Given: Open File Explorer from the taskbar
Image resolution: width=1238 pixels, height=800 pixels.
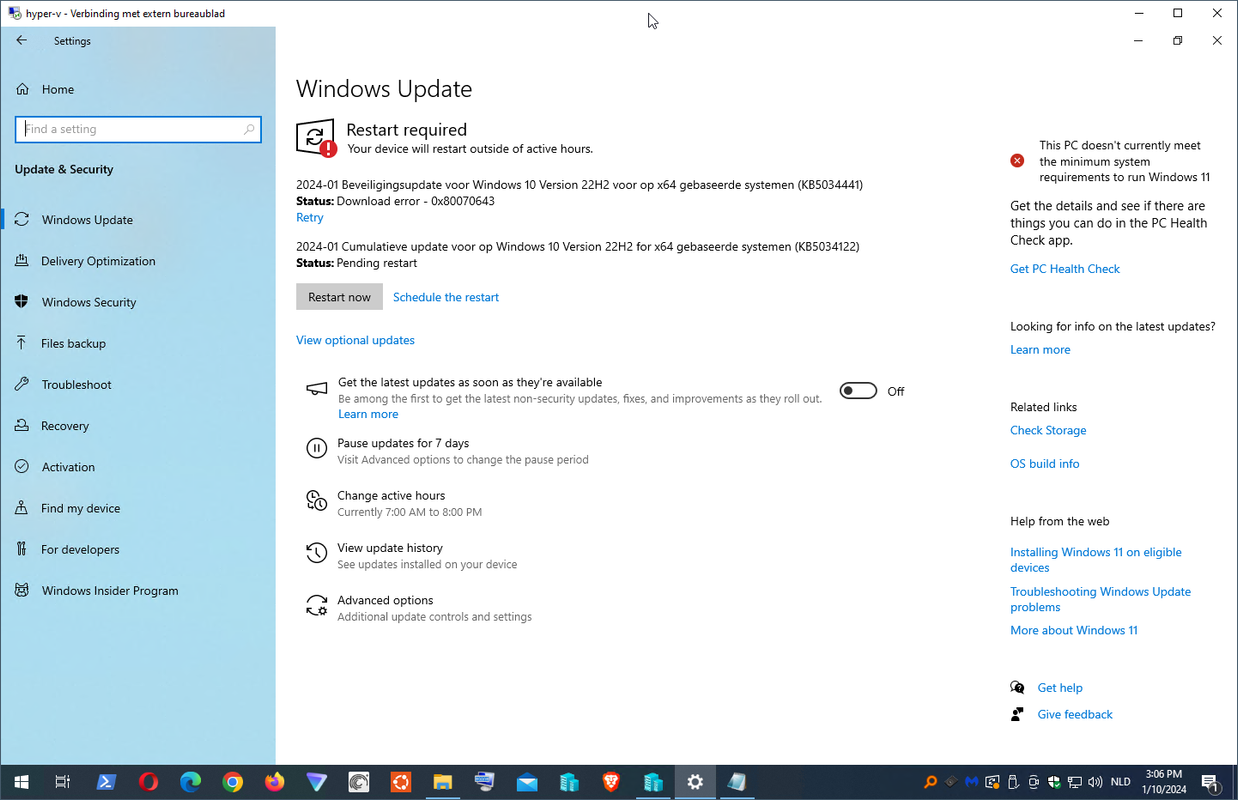Looking at the screenshot, I should [x=443, y=782].
